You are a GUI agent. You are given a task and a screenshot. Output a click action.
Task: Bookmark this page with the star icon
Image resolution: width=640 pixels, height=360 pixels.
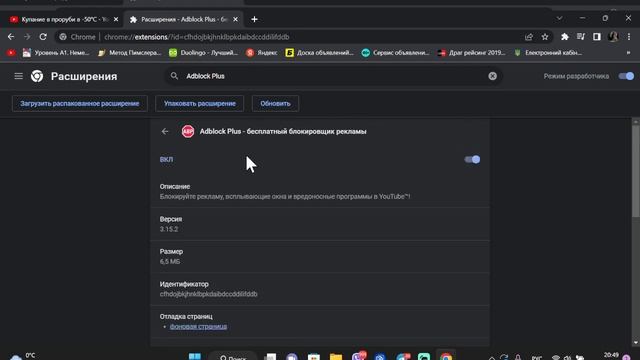[545, 37]
